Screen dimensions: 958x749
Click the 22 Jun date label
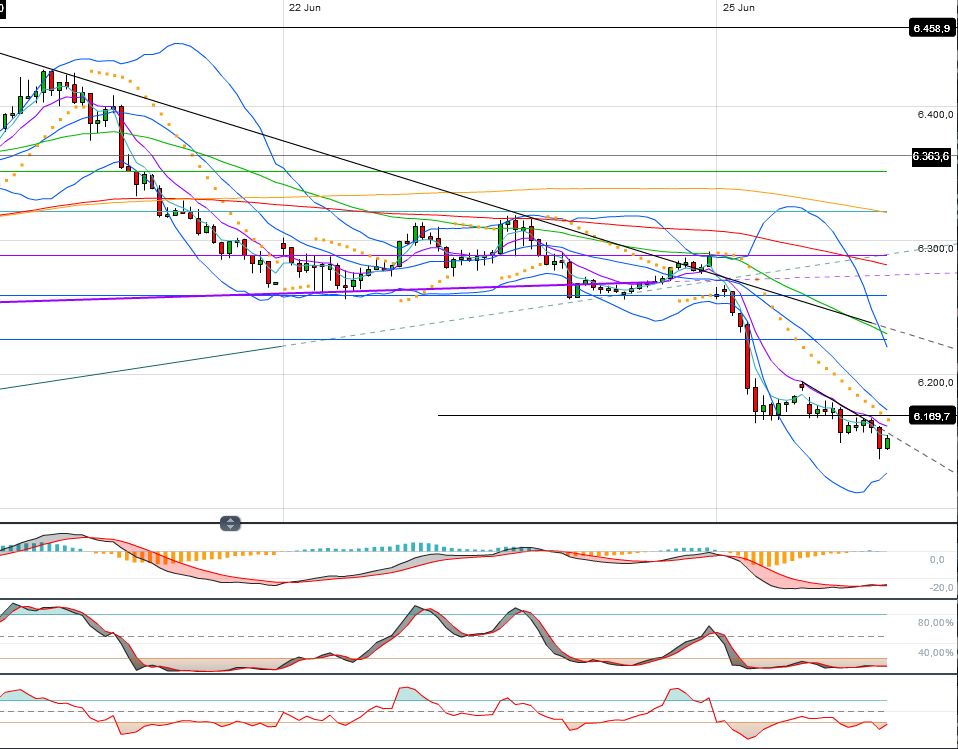click(x=304, y=7)
